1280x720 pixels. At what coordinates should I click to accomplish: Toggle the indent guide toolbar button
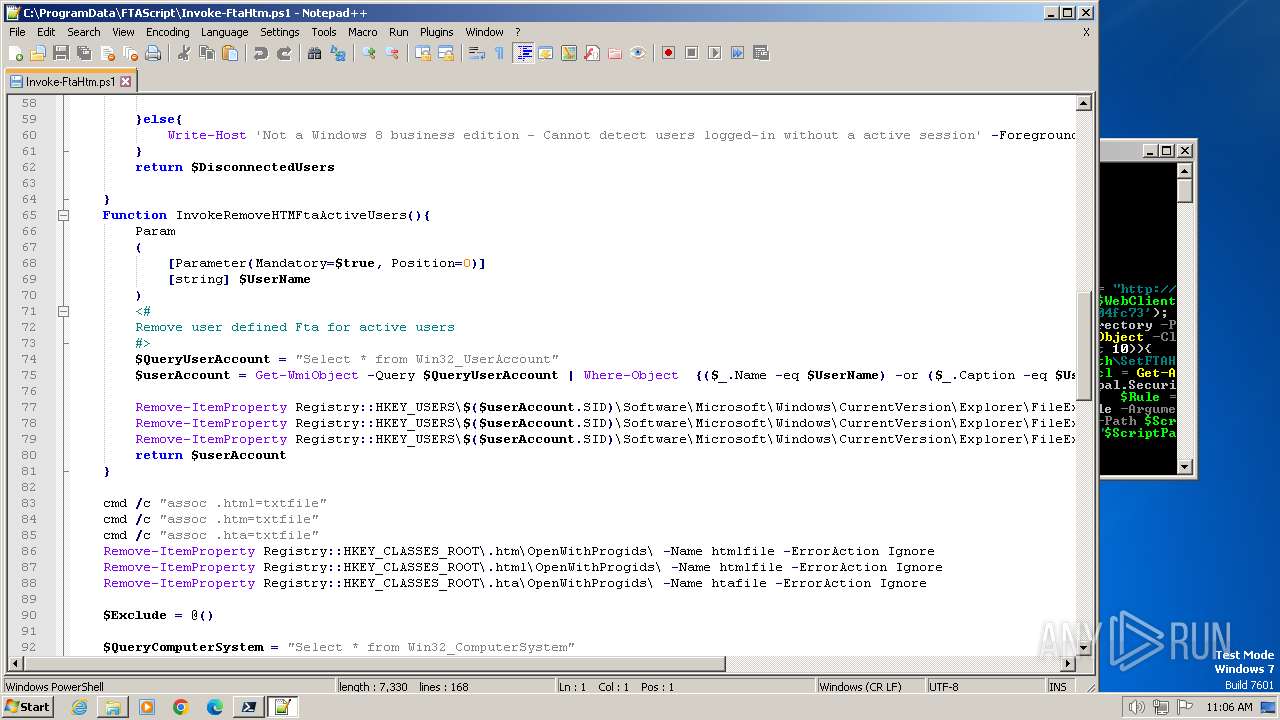(522, 53)
